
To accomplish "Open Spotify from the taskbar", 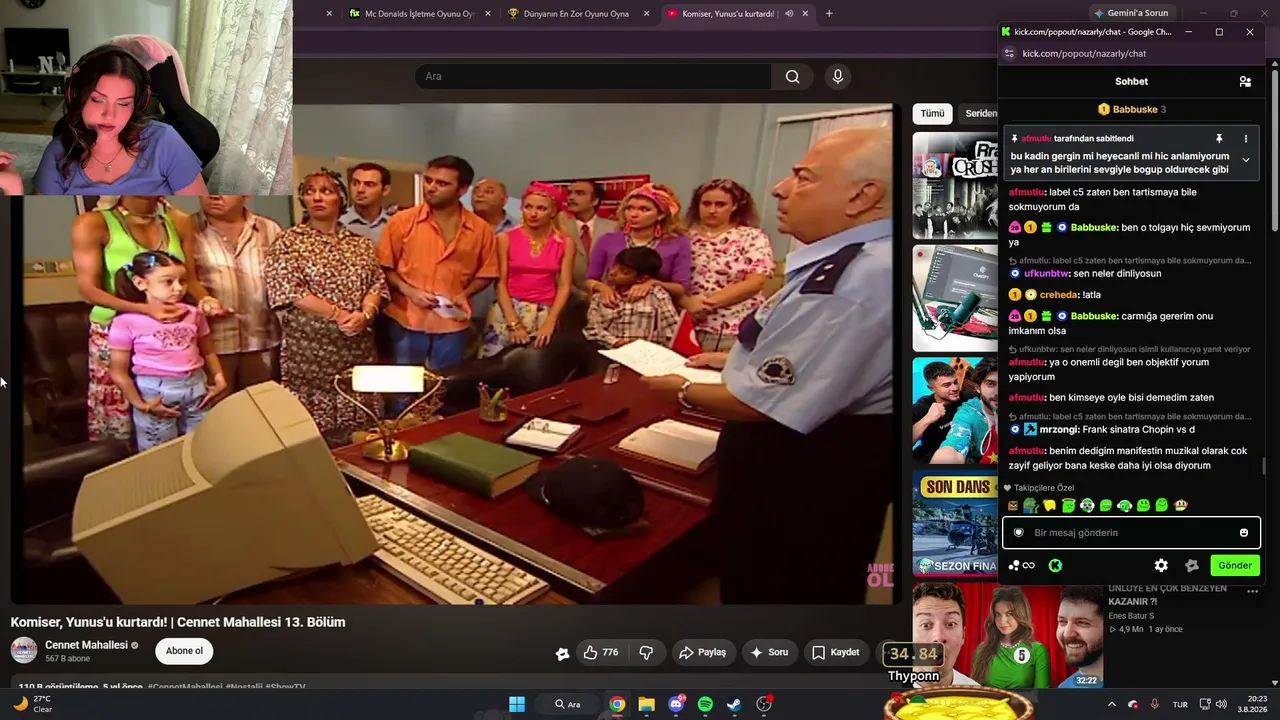I will pyautogui.click(x=705, y=704).
